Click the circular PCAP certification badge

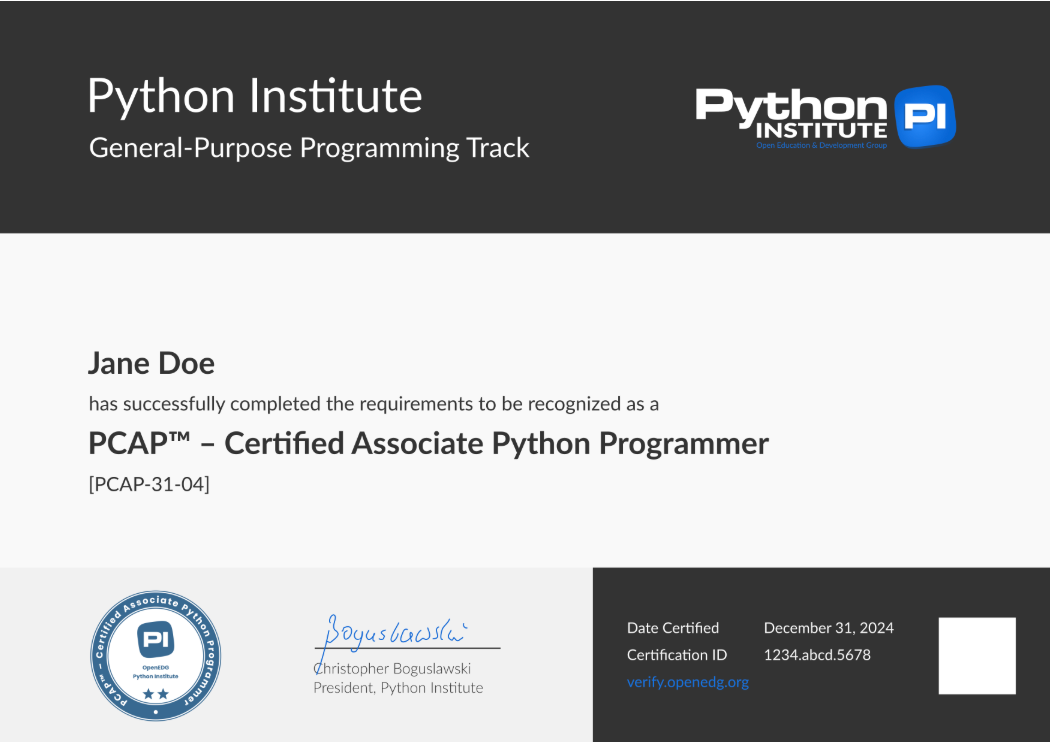coord(155,655)
